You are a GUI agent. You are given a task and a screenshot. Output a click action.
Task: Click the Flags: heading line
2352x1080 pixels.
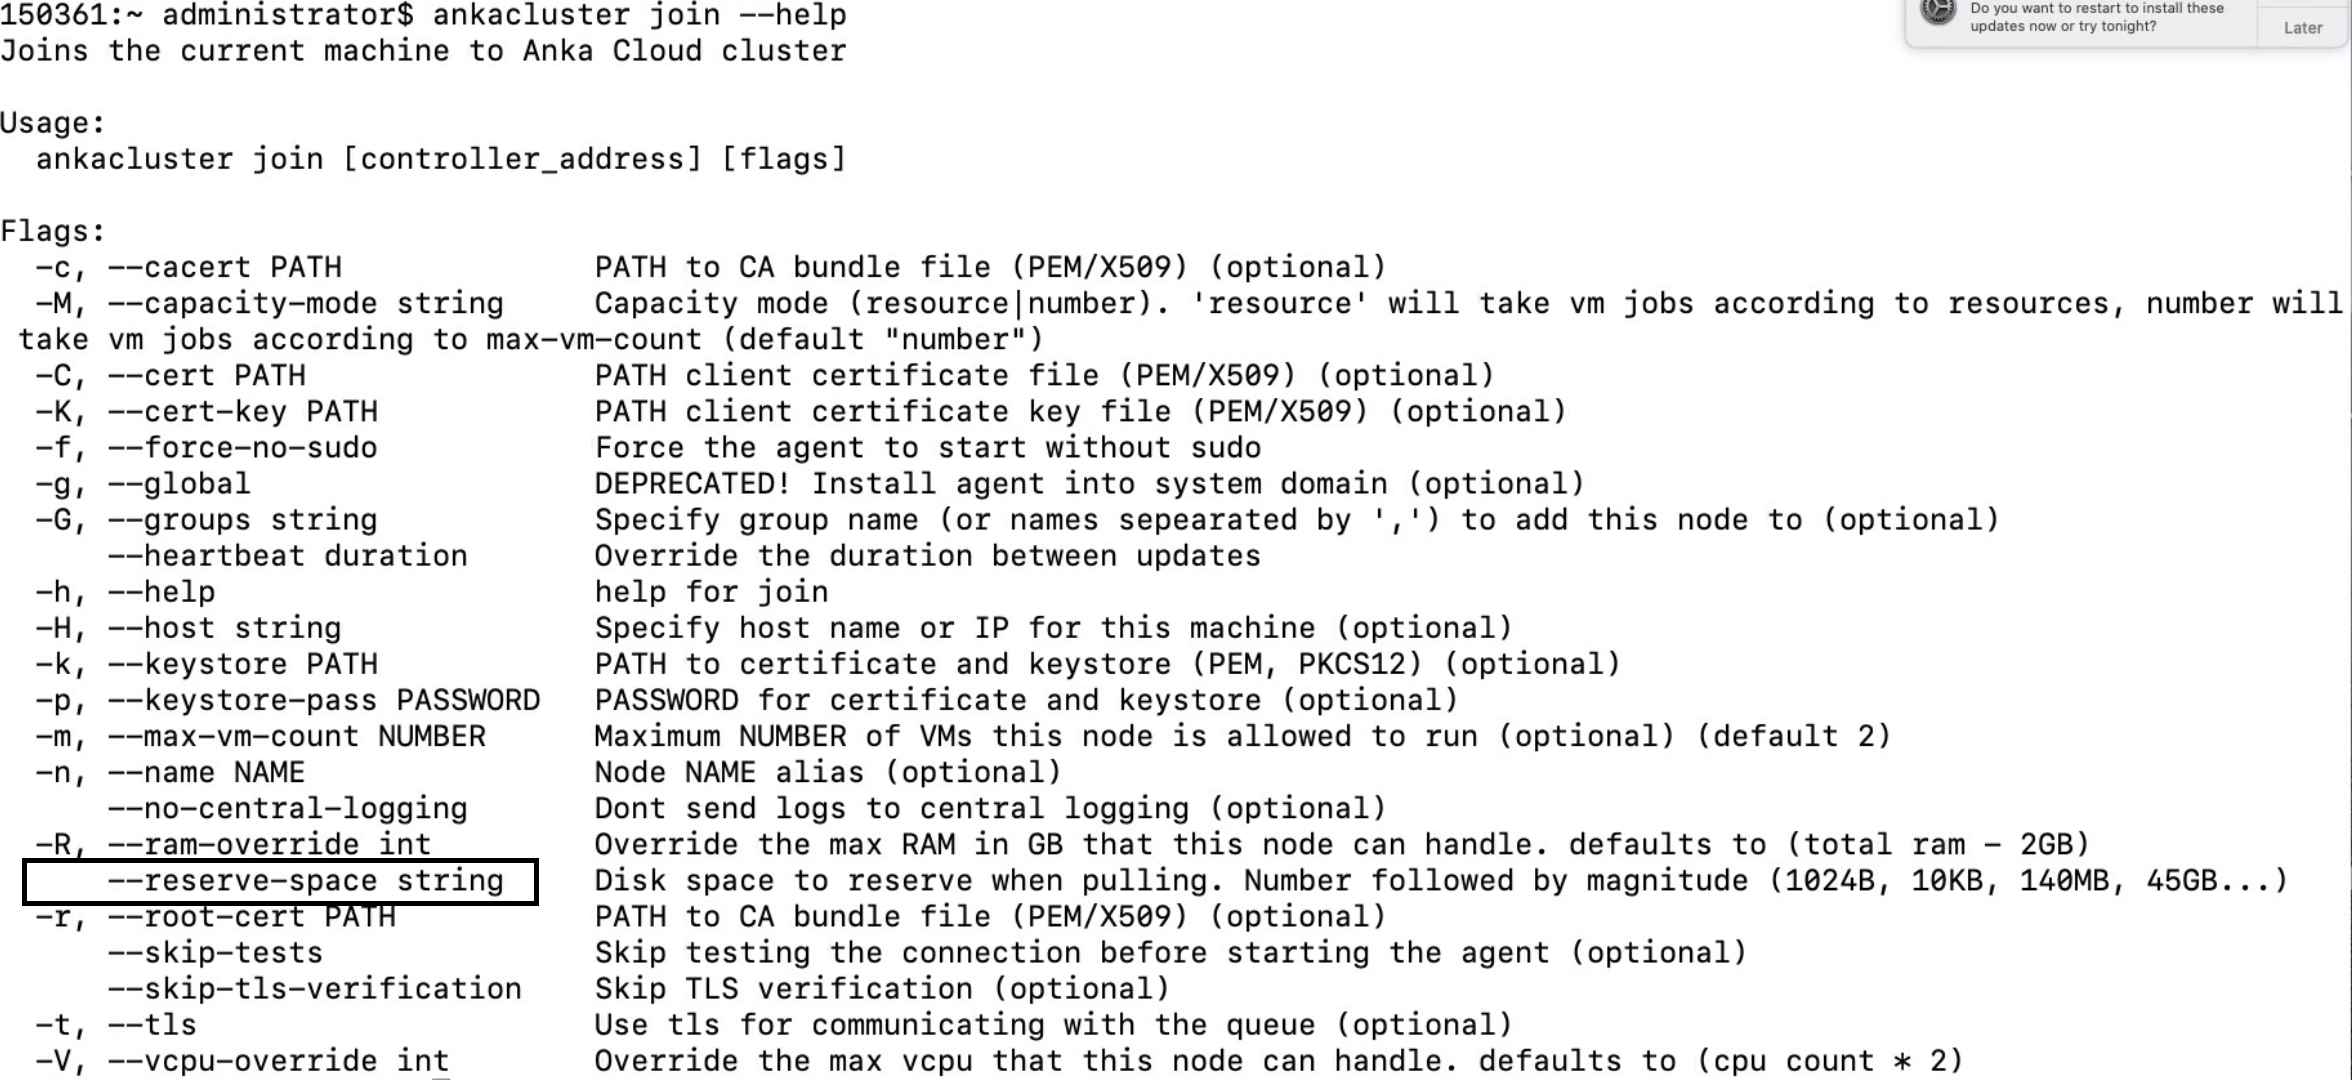[x=53, y=231]
